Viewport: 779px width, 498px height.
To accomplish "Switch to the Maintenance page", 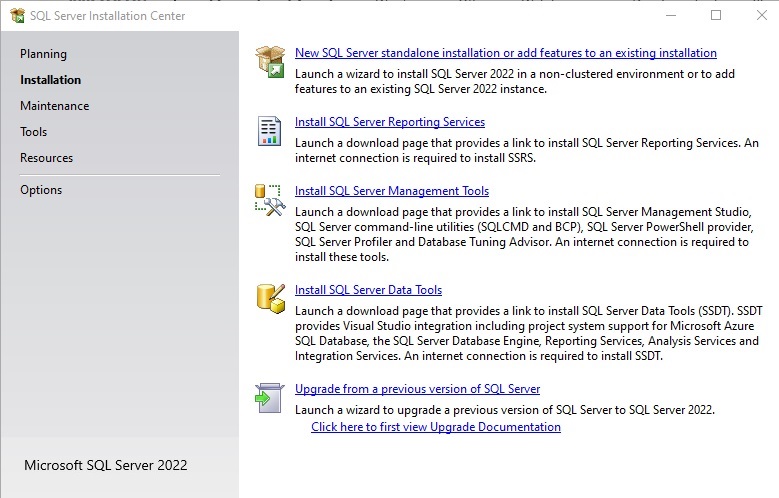I will [x=54, y=106].
